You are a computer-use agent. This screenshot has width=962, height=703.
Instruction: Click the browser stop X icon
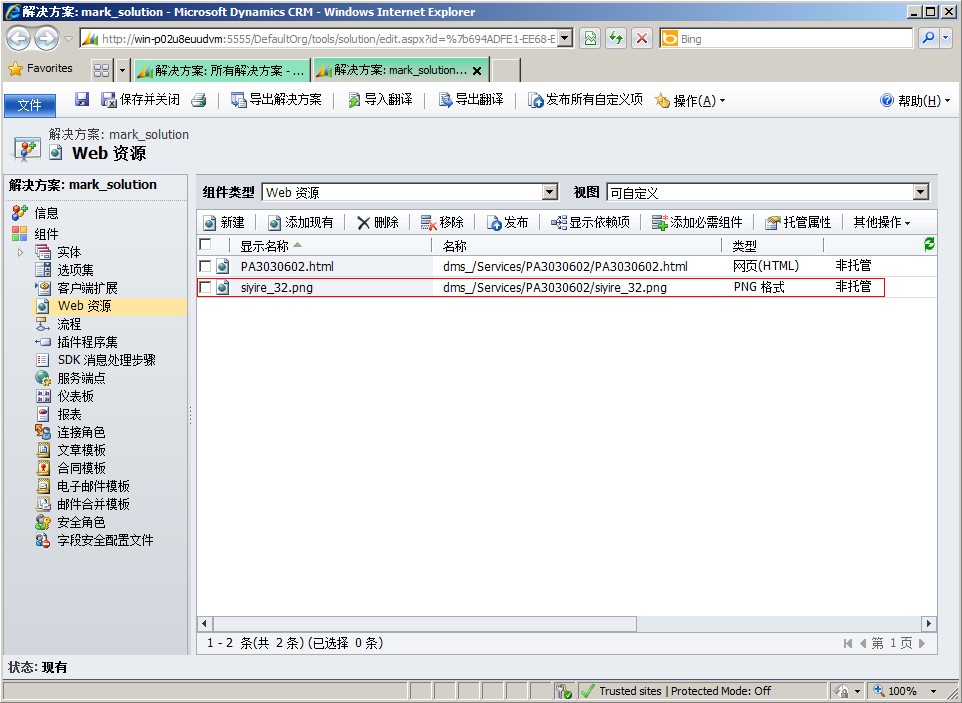tap(642, 39)
